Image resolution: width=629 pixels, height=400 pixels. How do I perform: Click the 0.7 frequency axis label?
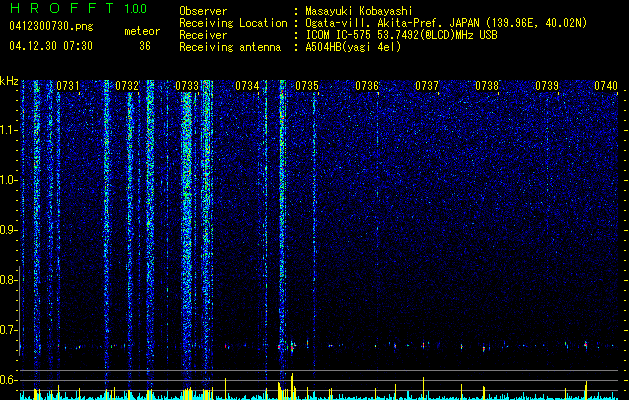(x=8, y=330)
